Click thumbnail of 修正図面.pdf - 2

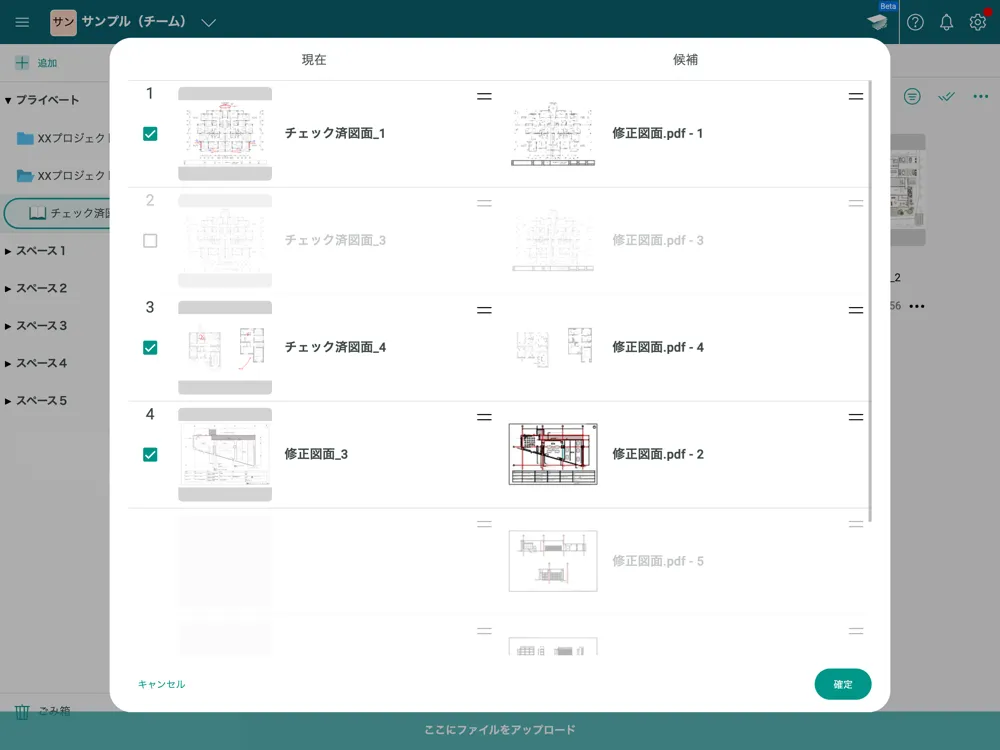click(553, 454)
